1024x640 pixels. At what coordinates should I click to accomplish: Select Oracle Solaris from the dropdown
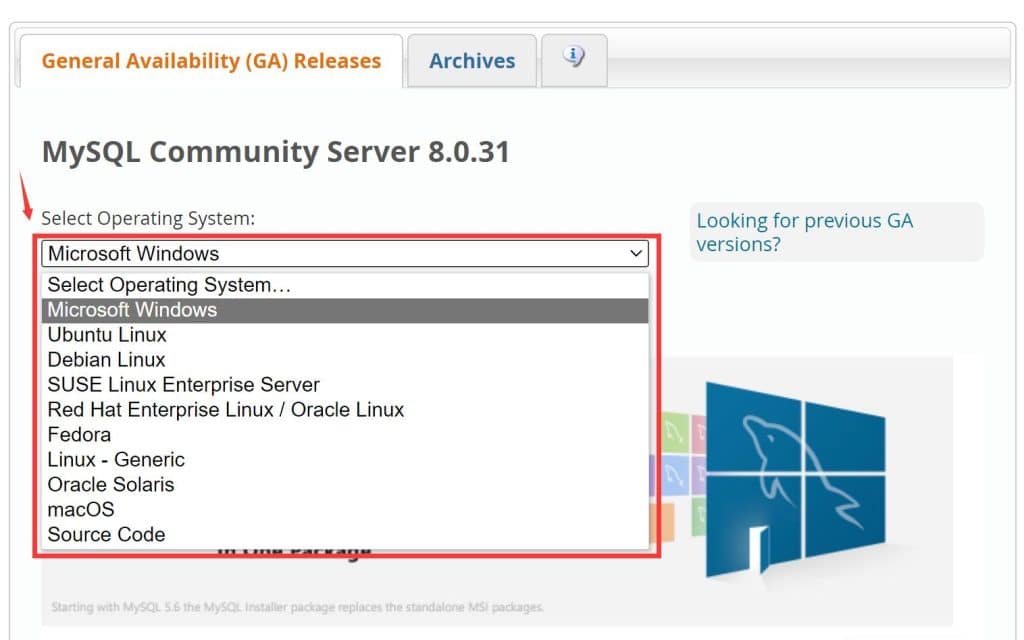(x=111, y=485)
